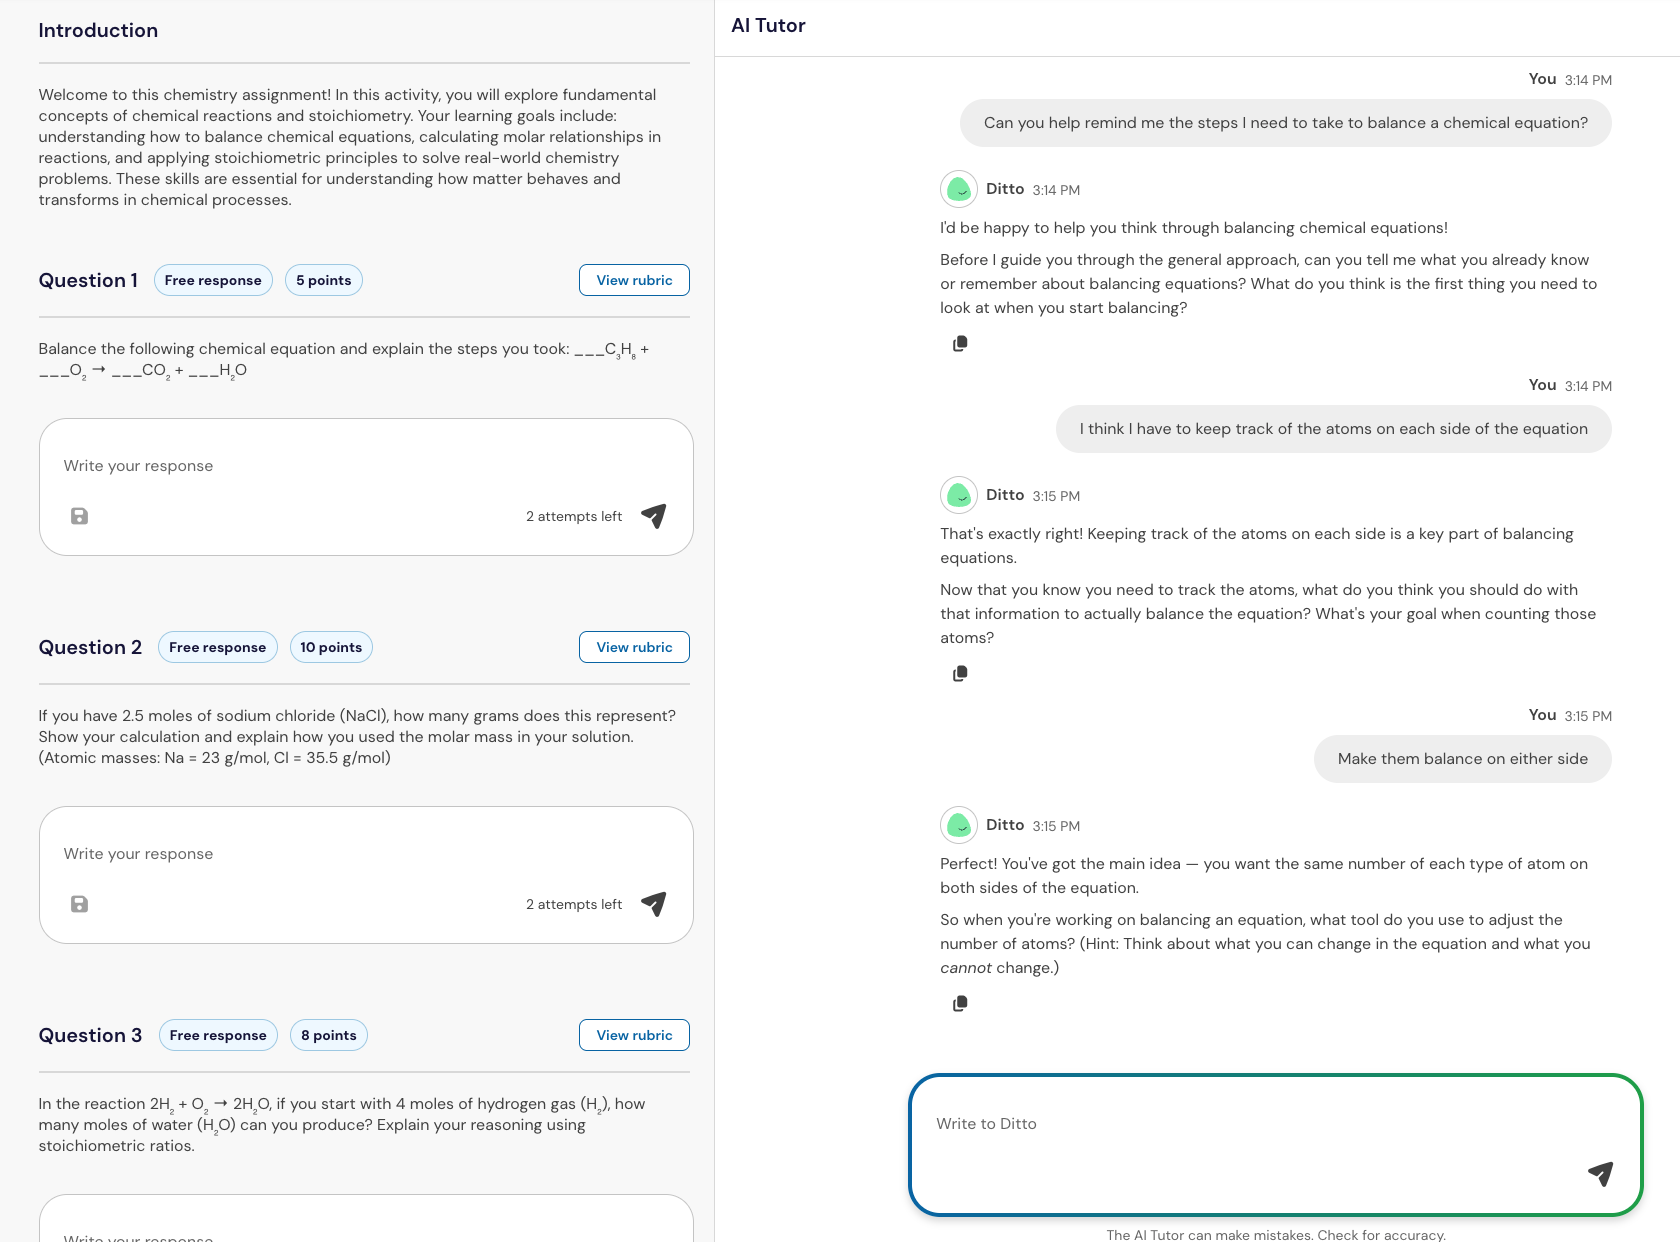Save a draft of your Question 1 response

[x=80, y=516]
